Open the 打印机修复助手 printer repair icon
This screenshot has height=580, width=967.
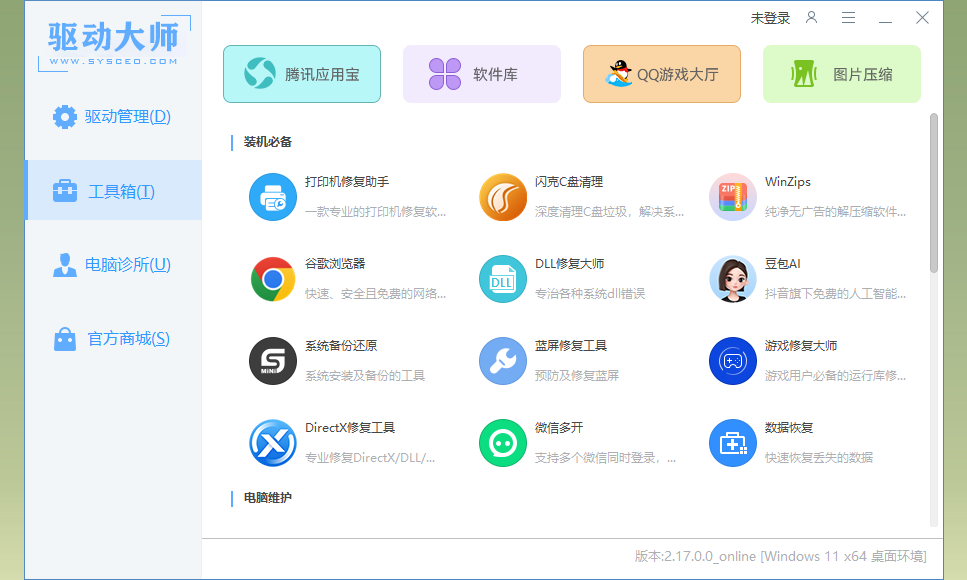coord(272,197)
